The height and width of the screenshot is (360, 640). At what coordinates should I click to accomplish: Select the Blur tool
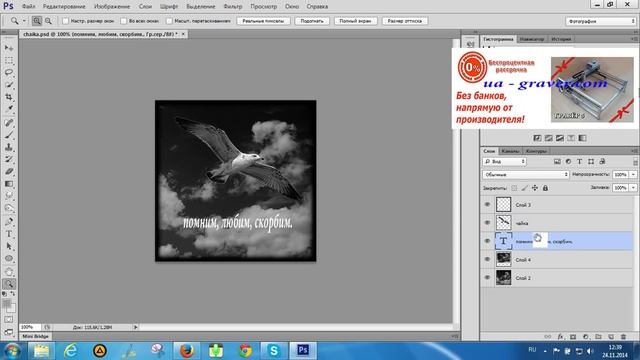tap(9, 196)
